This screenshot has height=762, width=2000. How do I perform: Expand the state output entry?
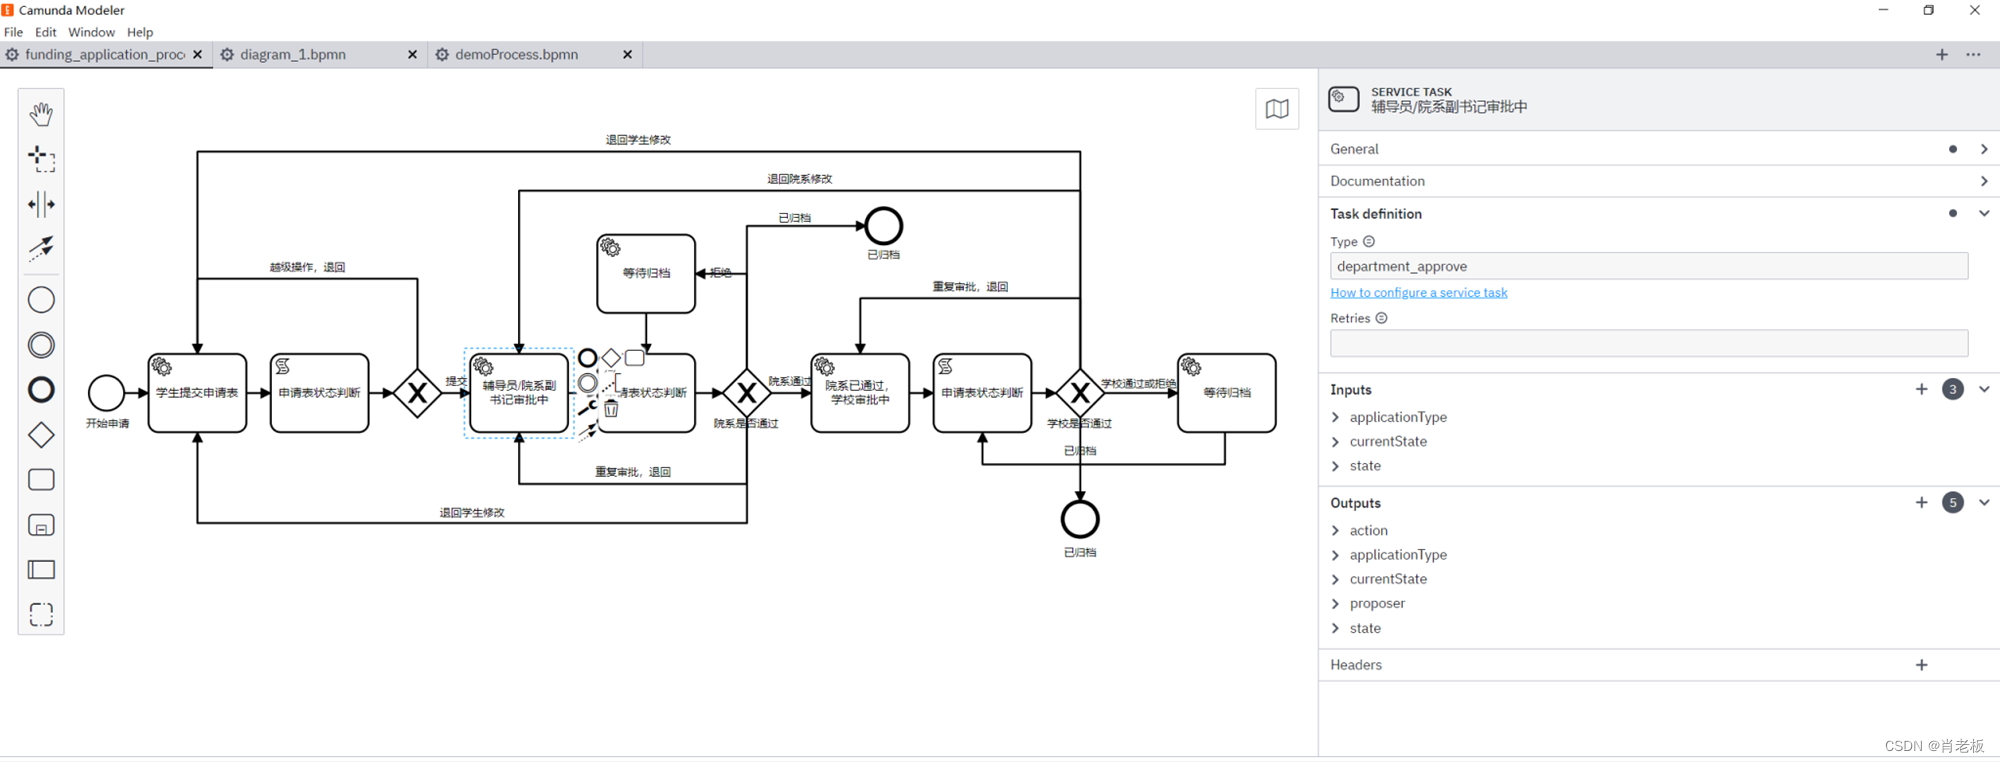tap(1336, 628)
